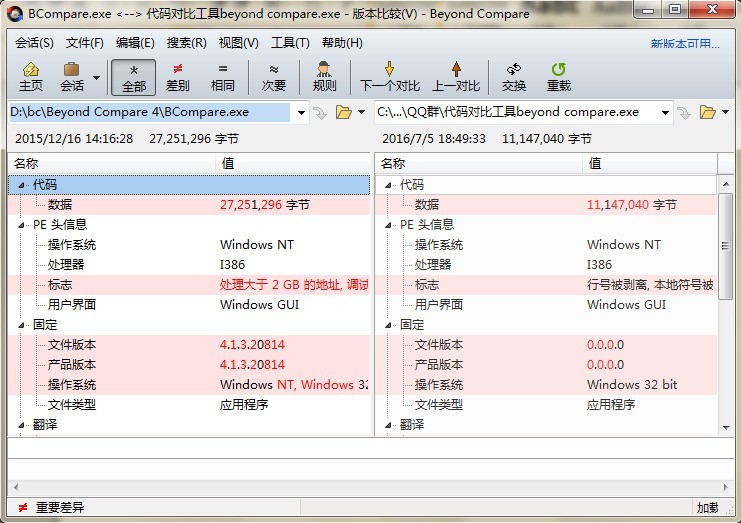Click the right arrow icon beside right path
The image size is (741, 523).
pyautogui.click(x=684, y=112)
